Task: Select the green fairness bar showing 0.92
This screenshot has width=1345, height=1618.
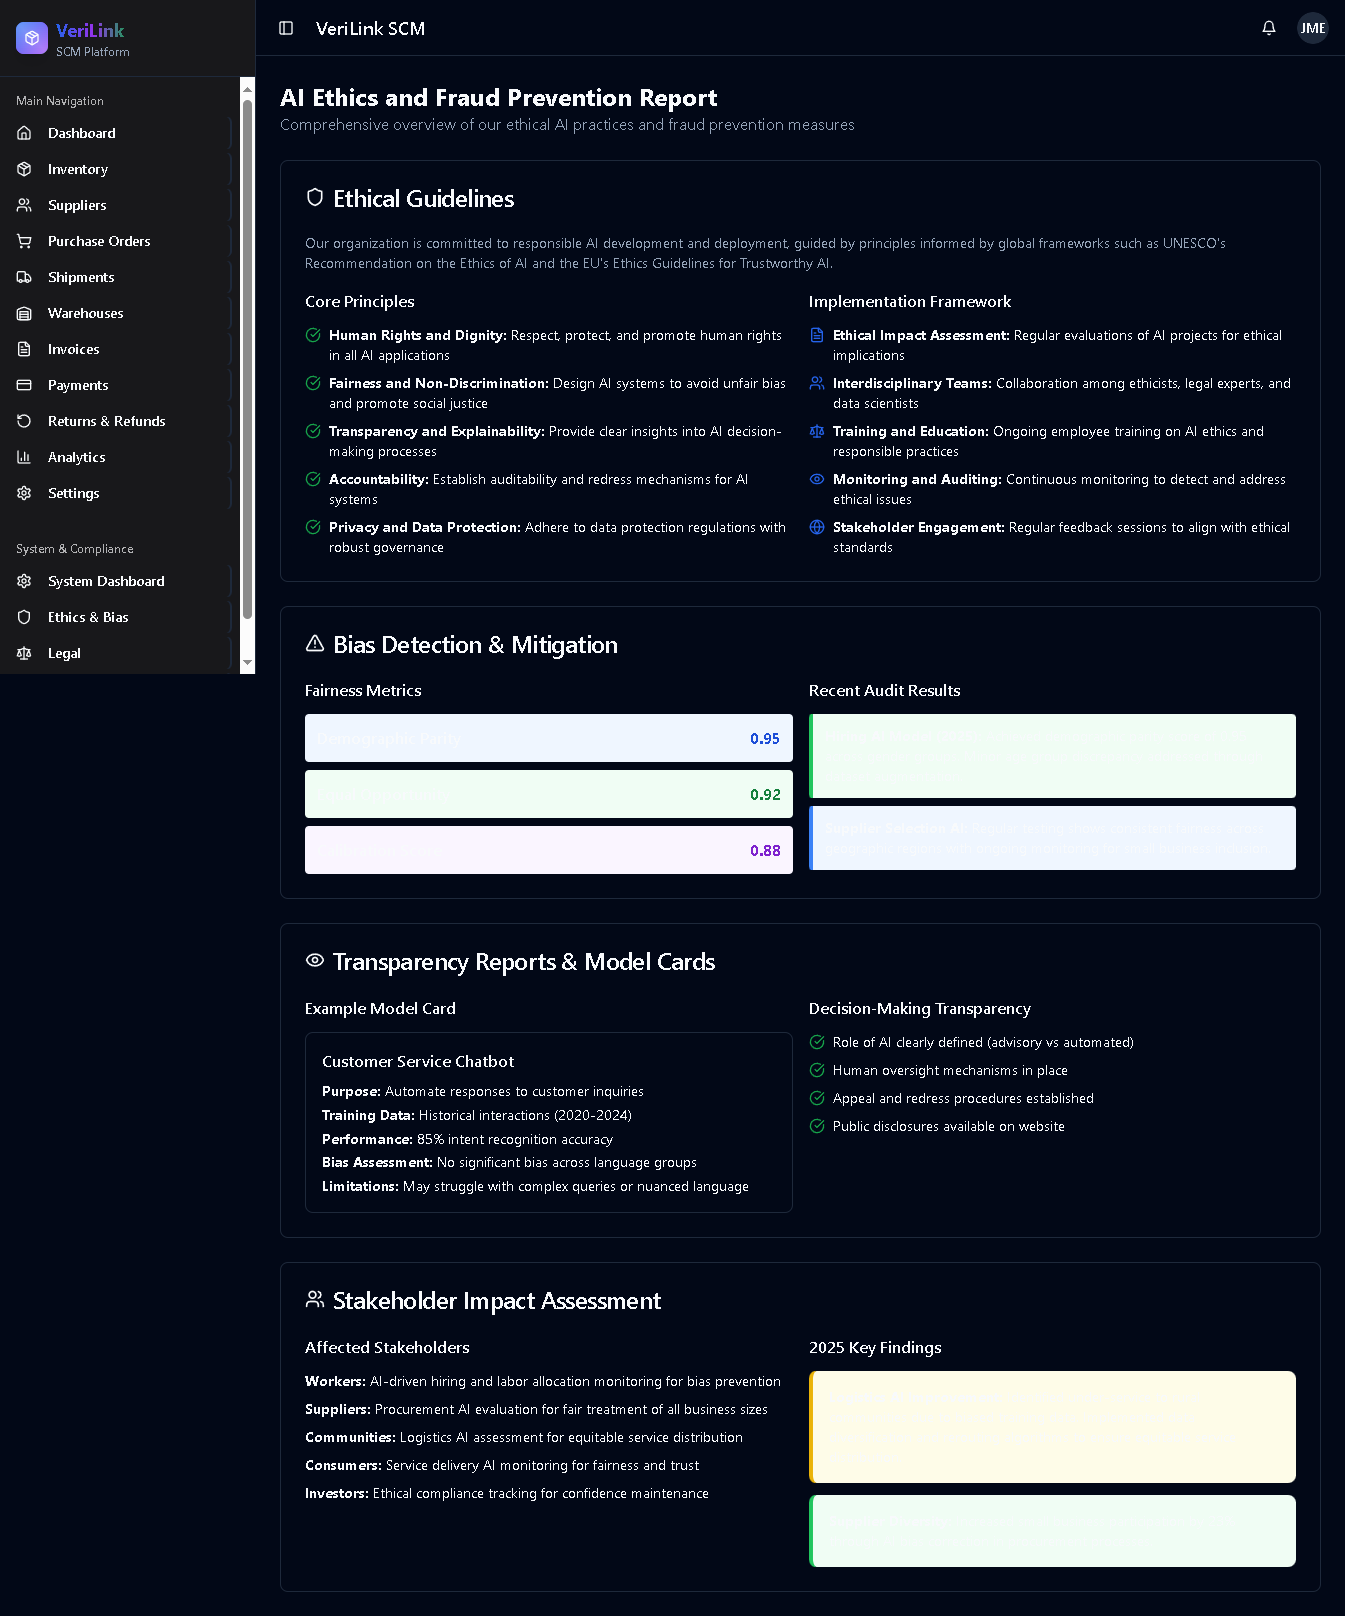Action: pyautogui.click(x=549, y=794)
